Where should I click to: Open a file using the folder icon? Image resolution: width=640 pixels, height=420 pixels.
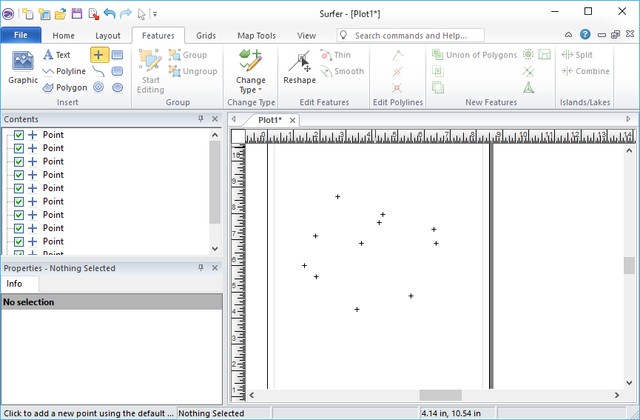(x=60, y=14)
